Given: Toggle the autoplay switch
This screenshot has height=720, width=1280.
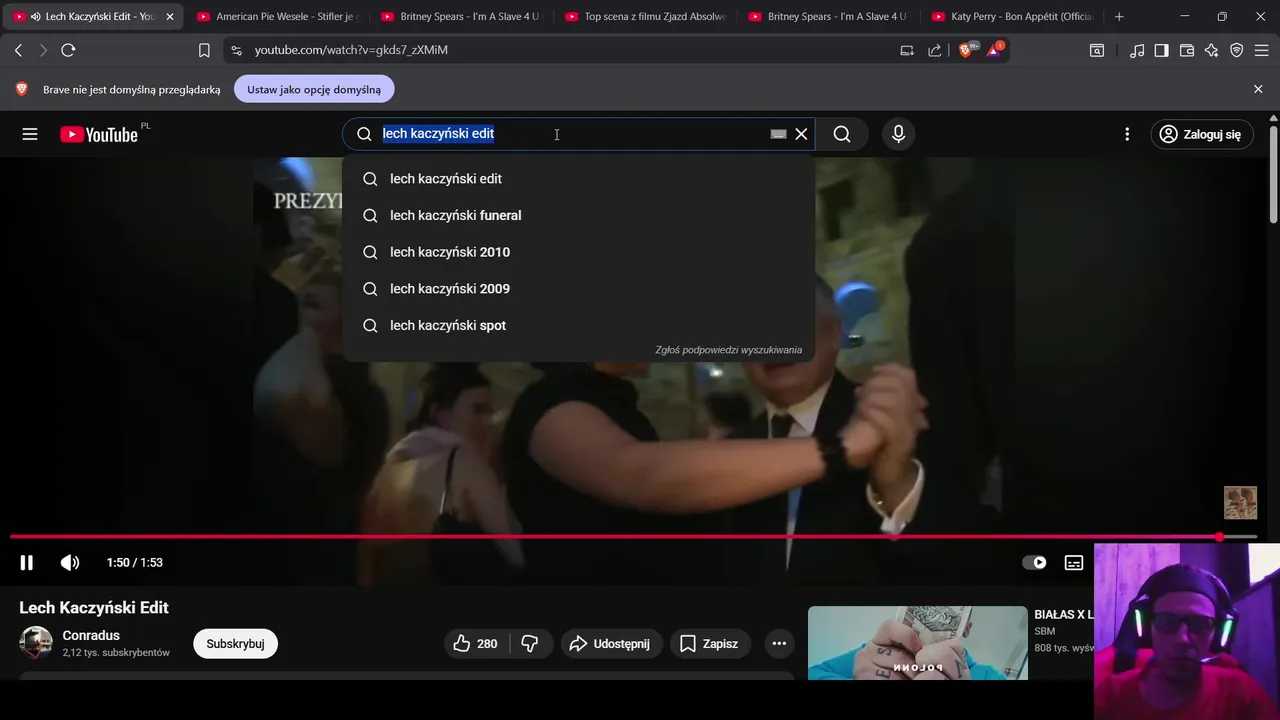Looking at the screenshot, I should click(x=1034, y=563).
